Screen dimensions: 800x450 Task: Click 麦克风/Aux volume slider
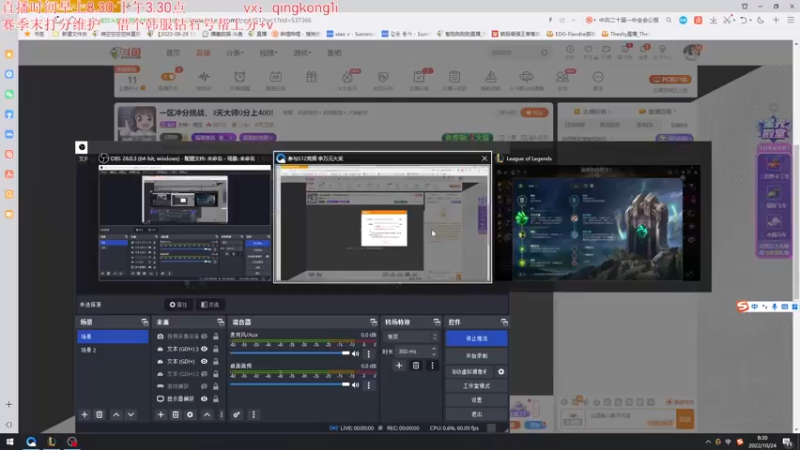pos(290,353)
